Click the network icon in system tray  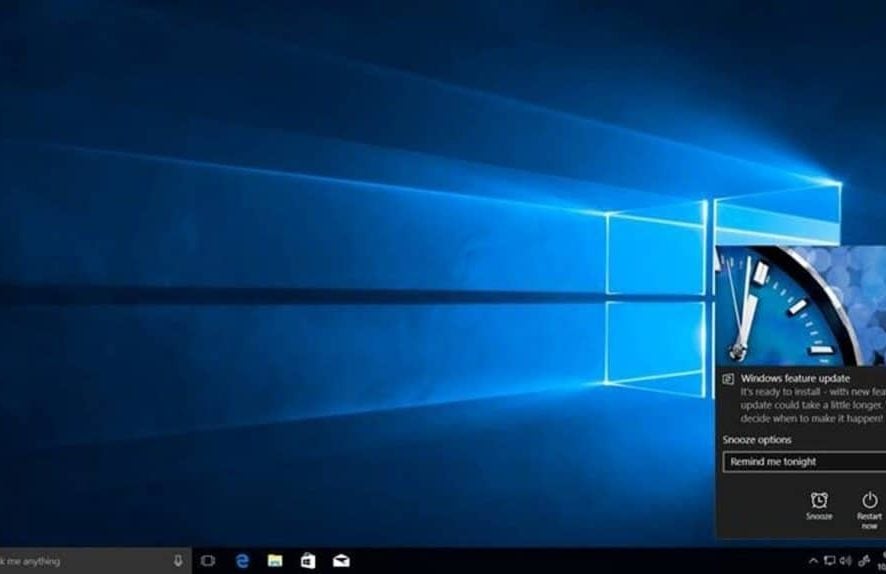coord(829,560)
